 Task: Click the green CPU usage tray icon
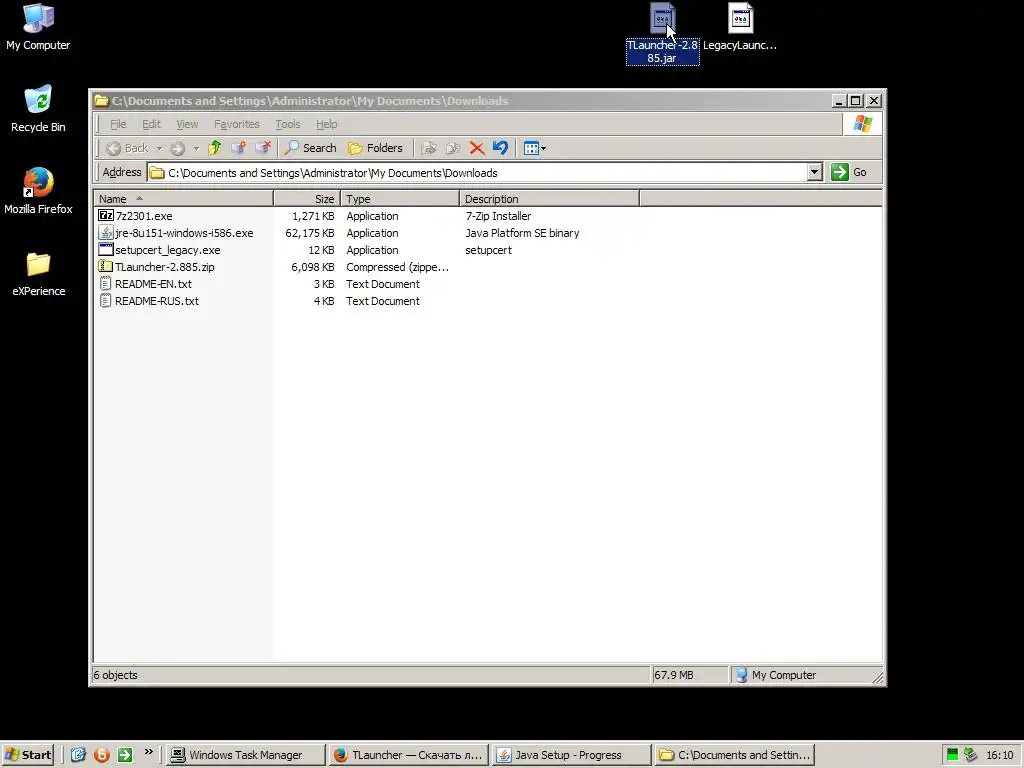coord(952,755)
